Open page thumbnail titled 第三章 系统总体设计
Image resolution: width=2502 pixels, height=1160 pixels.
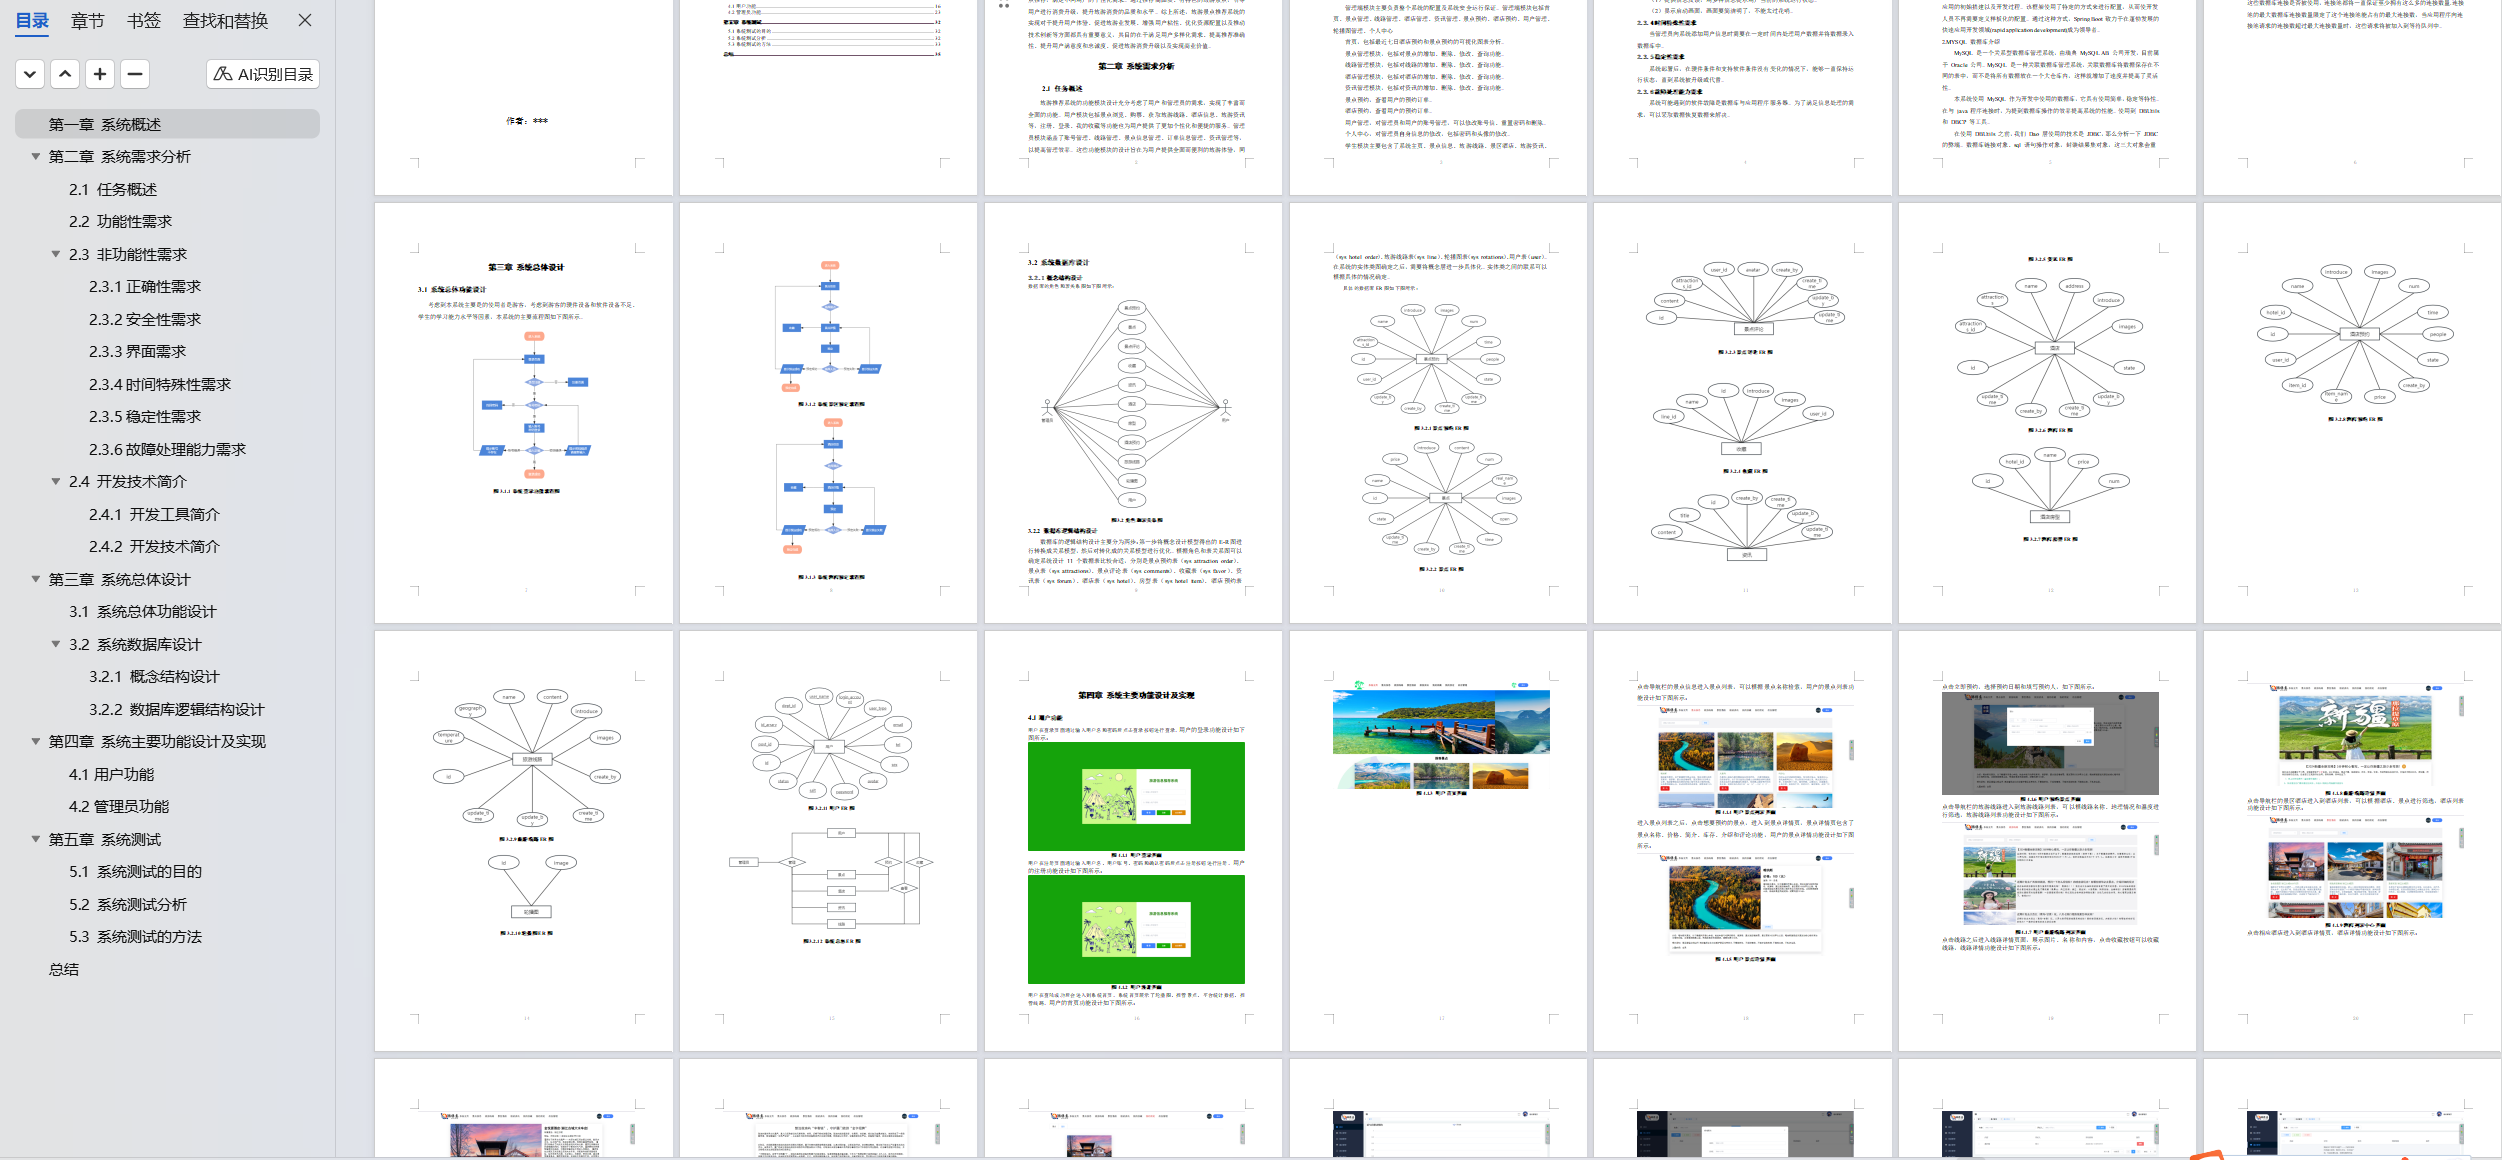pos(524,413)
